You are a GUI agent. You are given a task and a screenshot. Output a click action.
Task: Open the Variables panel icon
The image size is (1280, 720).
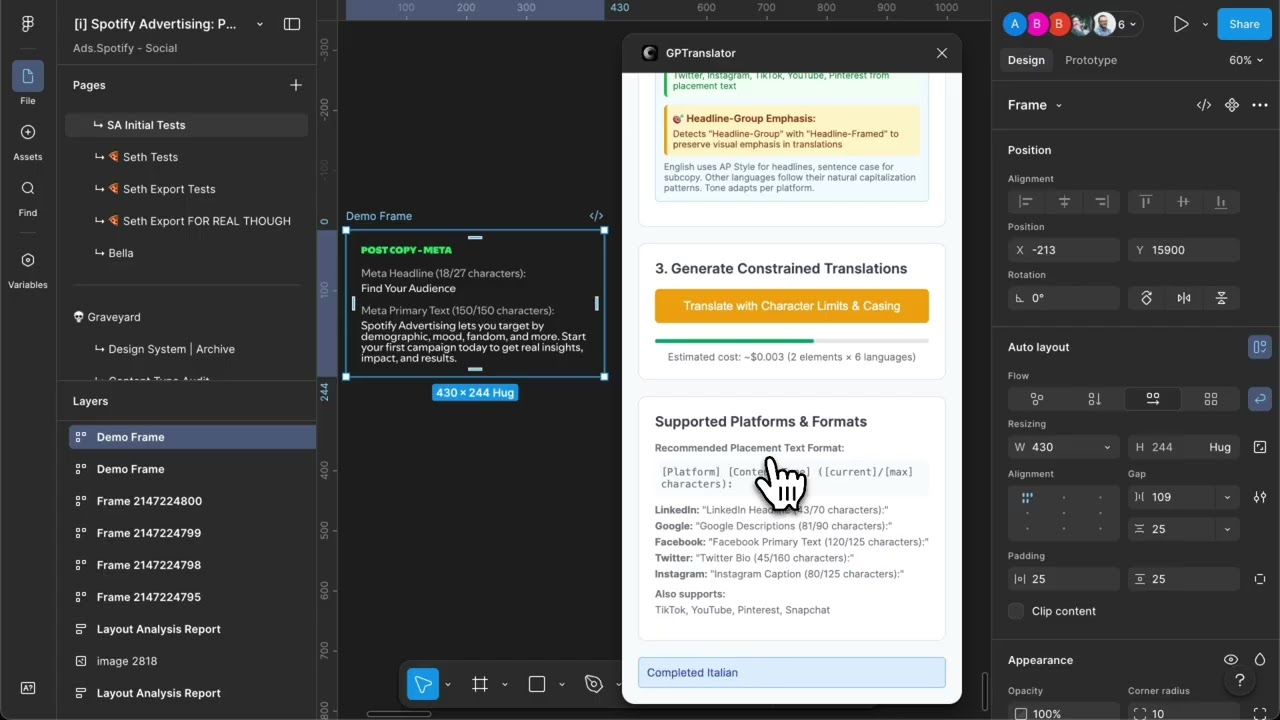(27, 269)
